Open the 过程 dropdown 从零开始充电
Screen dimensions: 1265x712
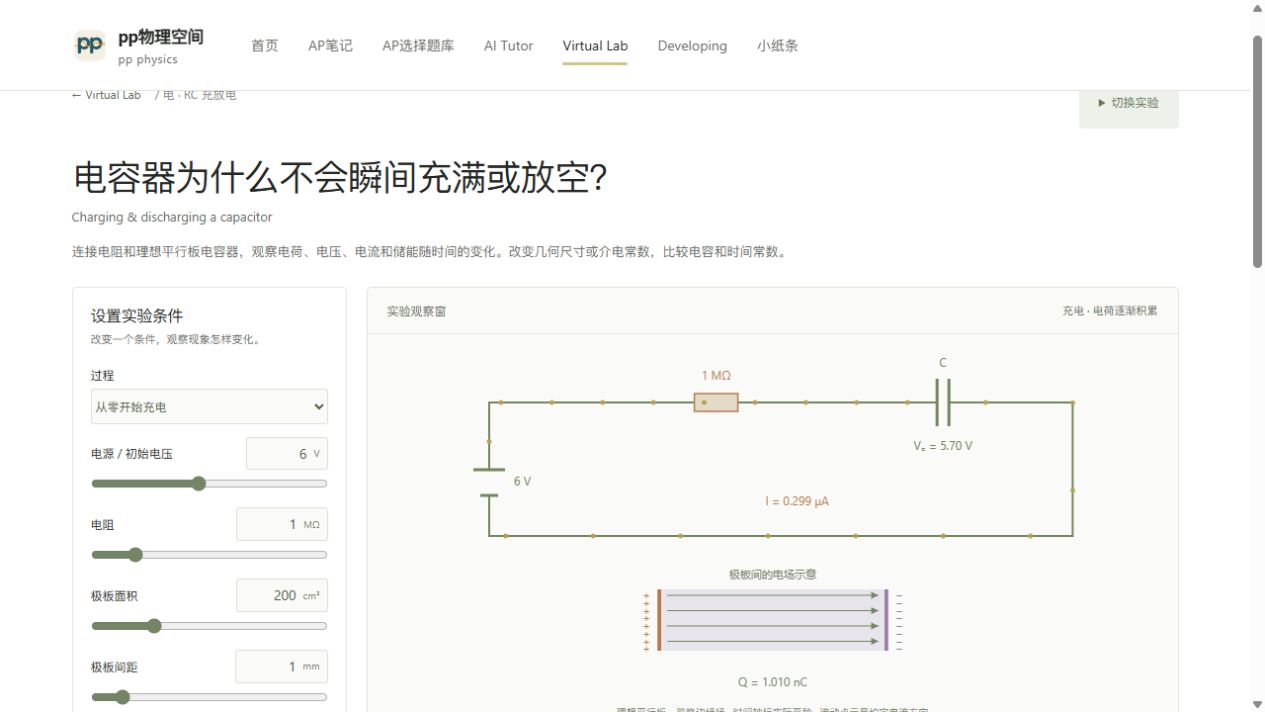[209, 407]
